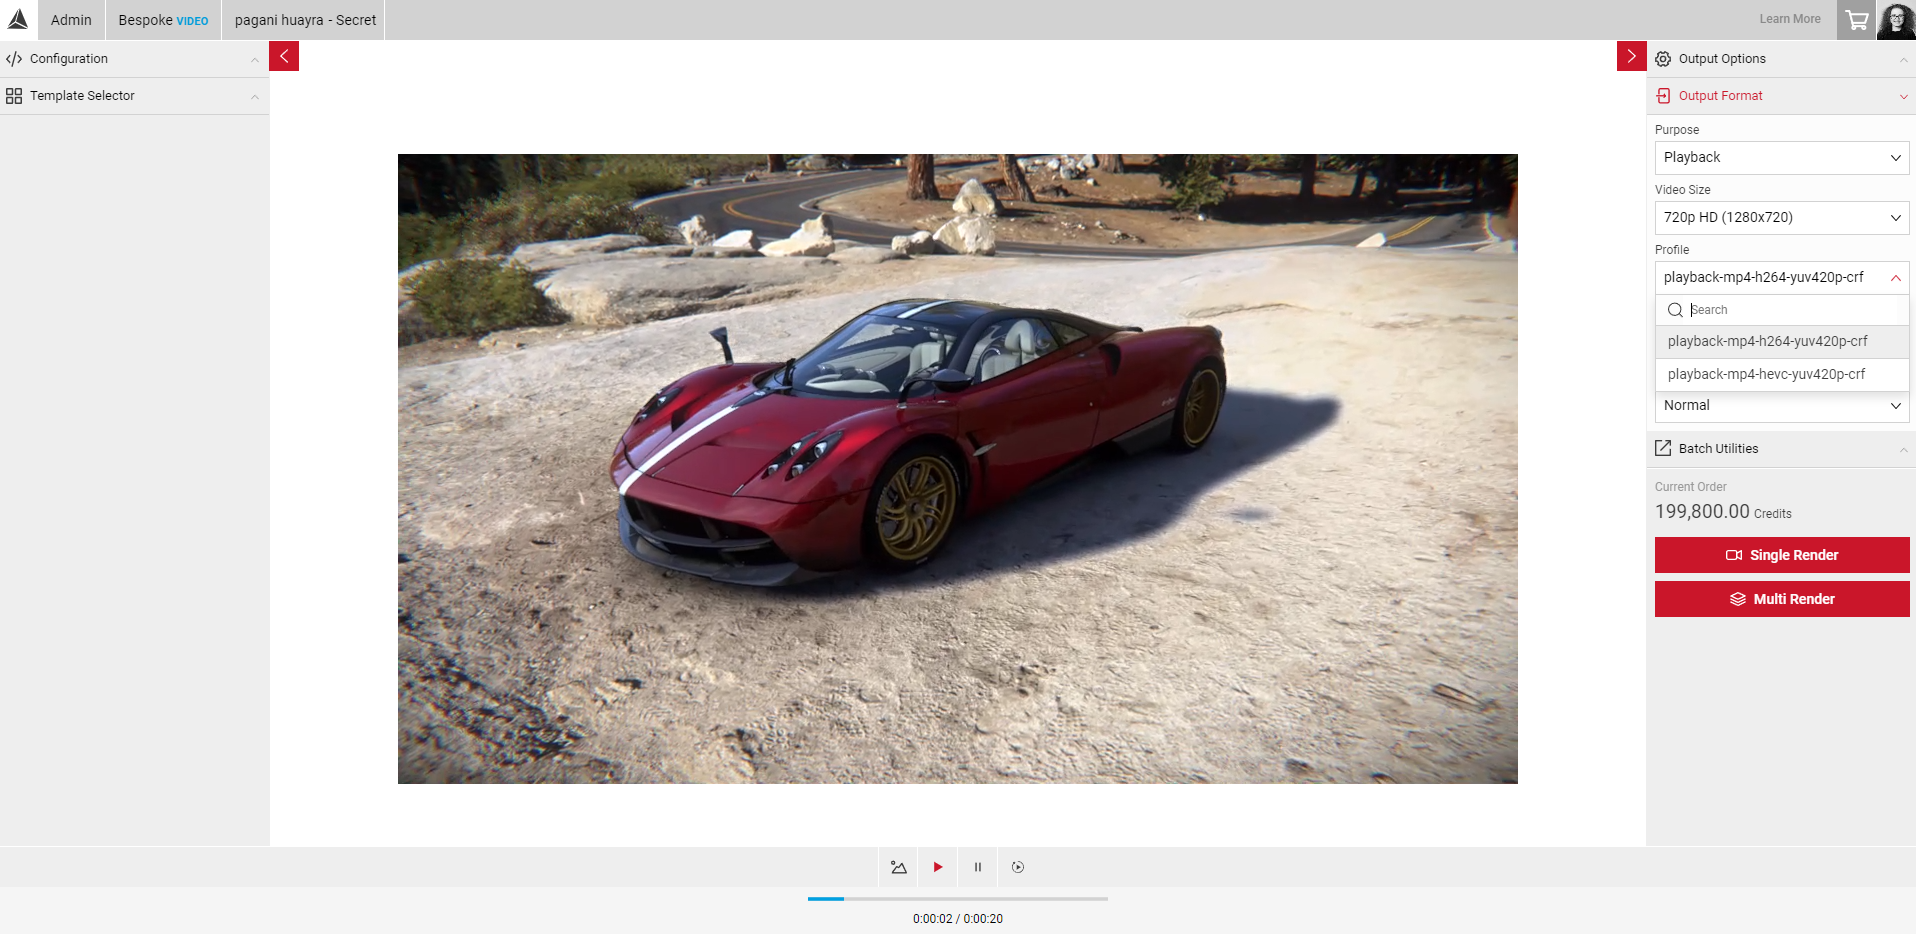Screen dimensions: 1916x934
Task: Click the Batch Utilities label
Action: pos(1718,449)
